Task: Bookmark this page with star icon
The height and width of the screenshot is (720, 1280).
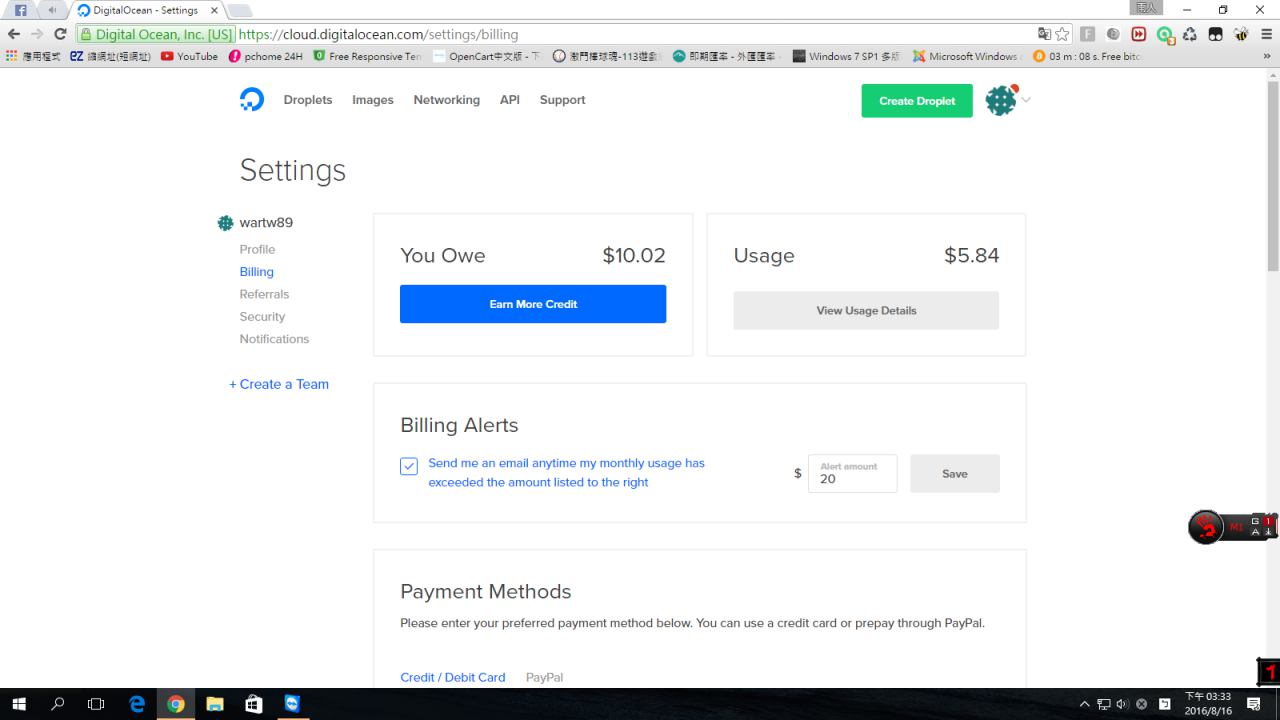Action: coord(1062,34)
